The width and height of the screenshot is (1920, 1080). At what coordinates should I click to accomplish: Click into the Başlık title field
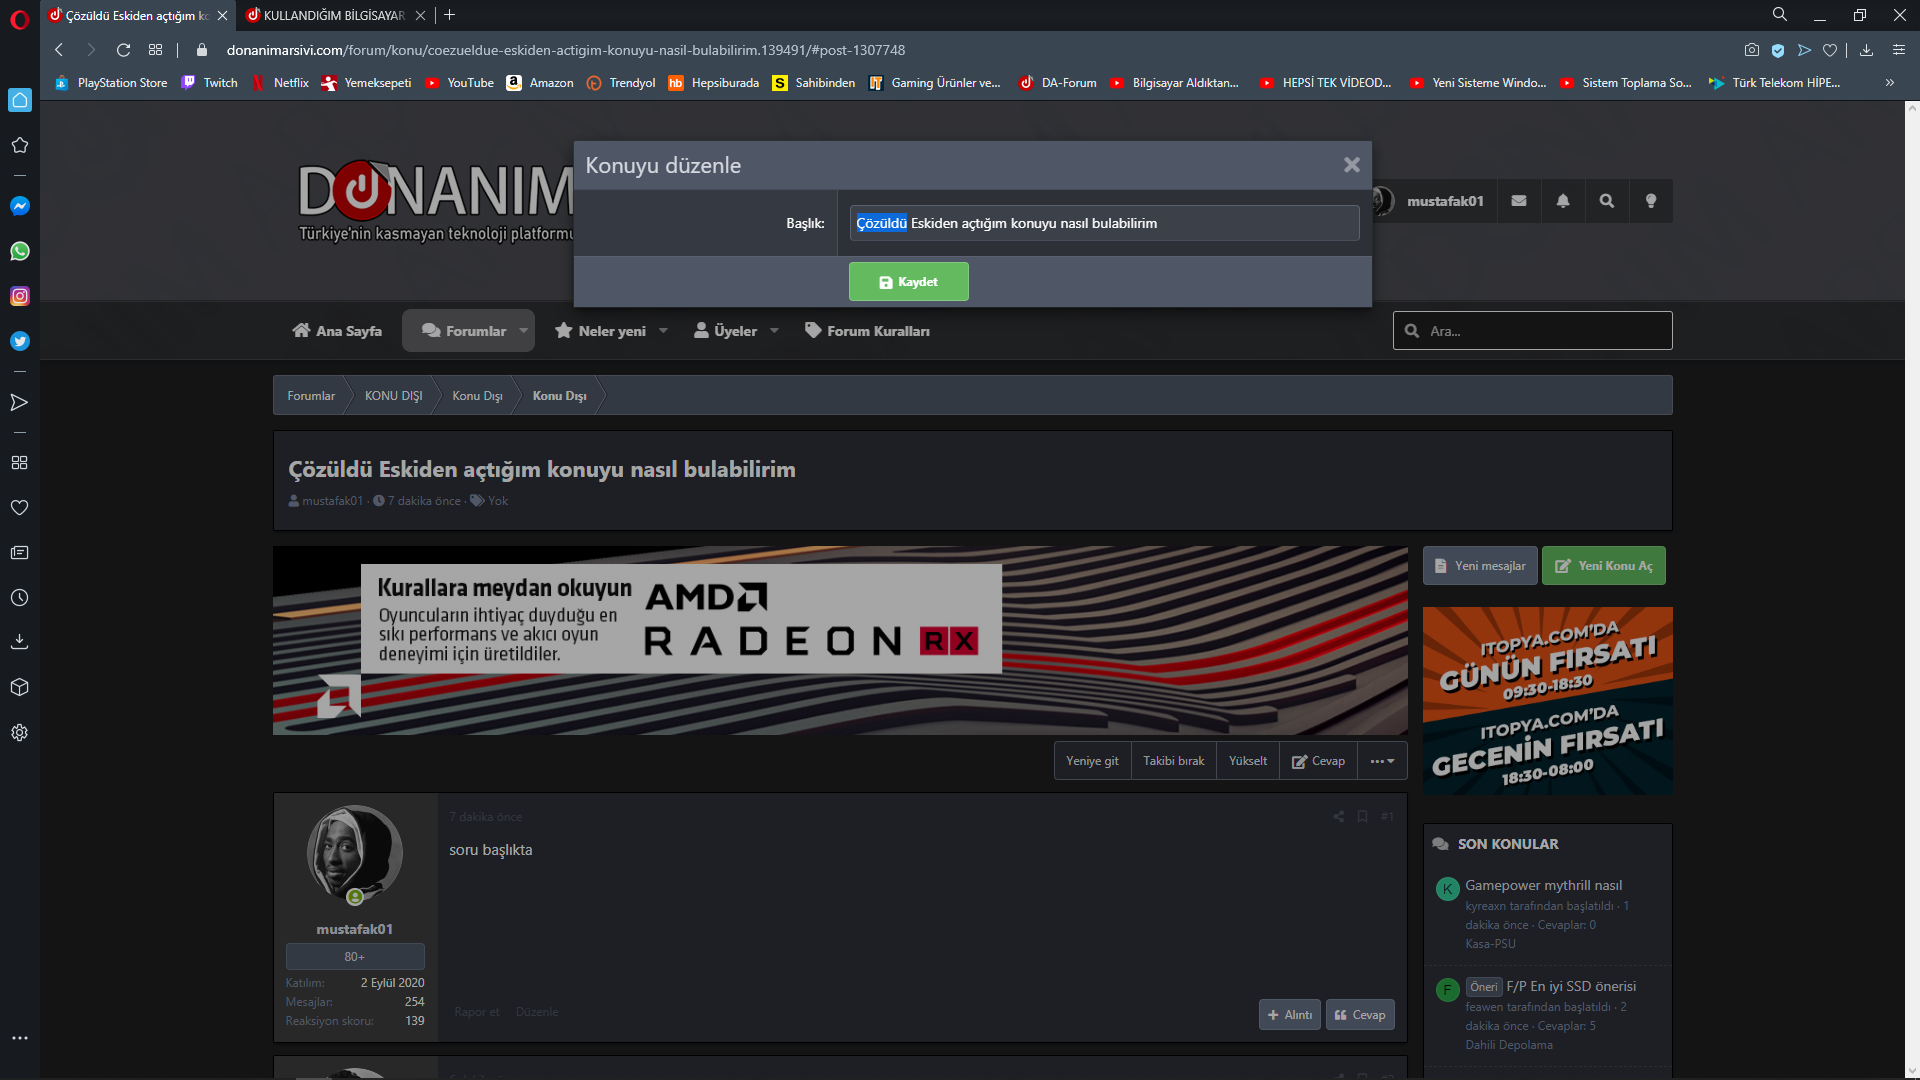coord(1104,223)
